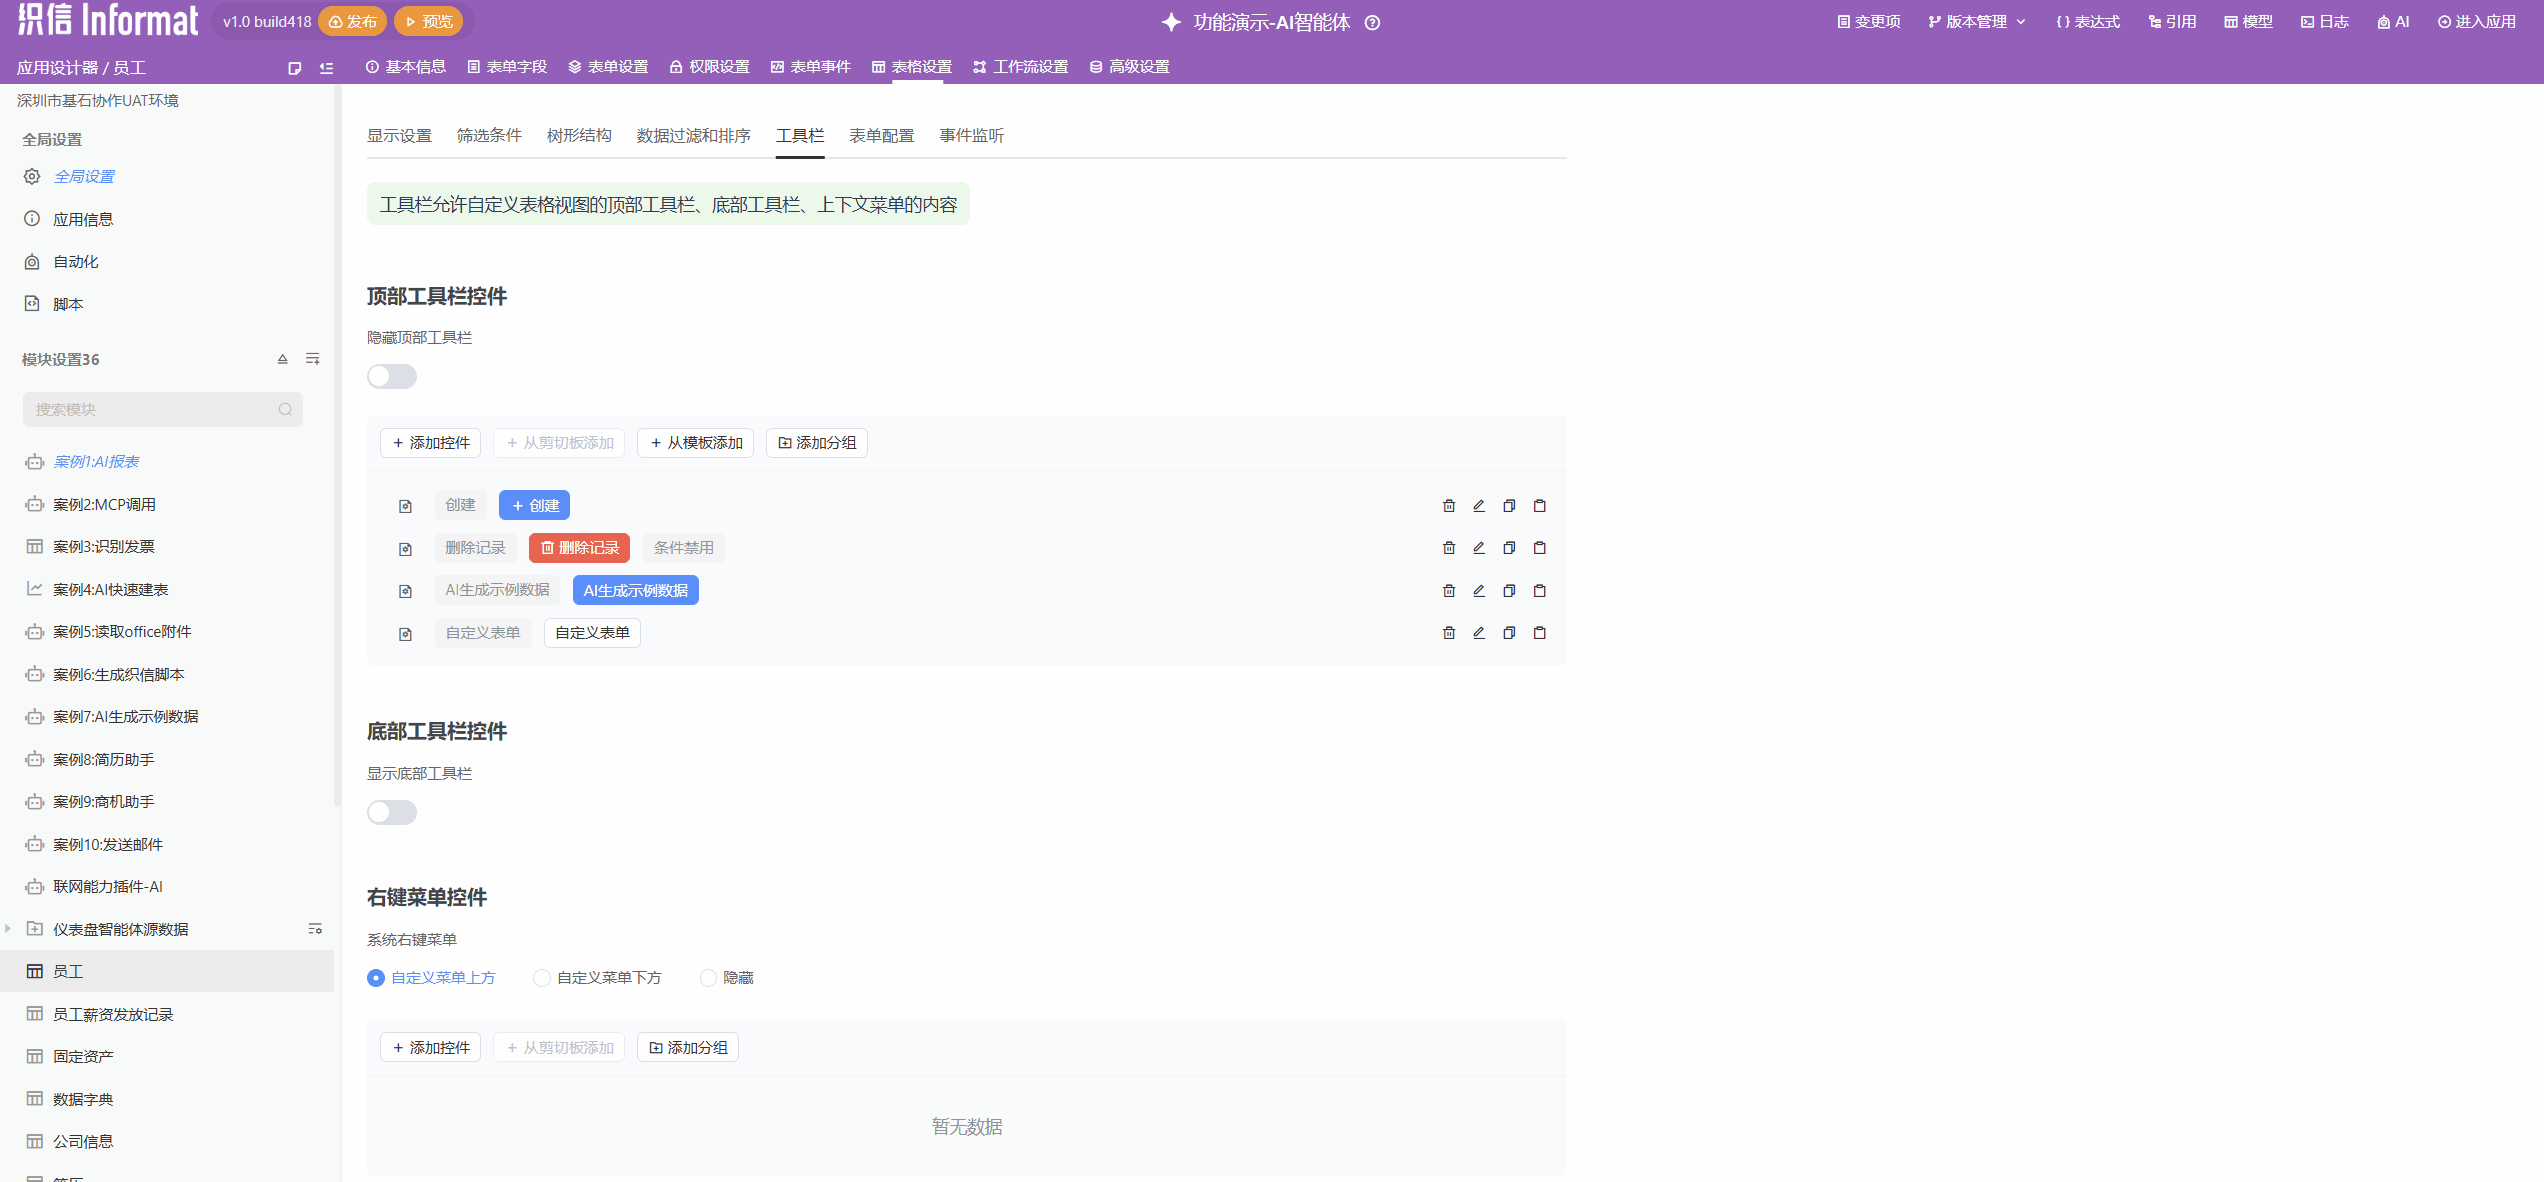The image size is (2544, 1182).
Task: Delete the 创建 toolbar control row
Action: click(x=1448, y=506)
